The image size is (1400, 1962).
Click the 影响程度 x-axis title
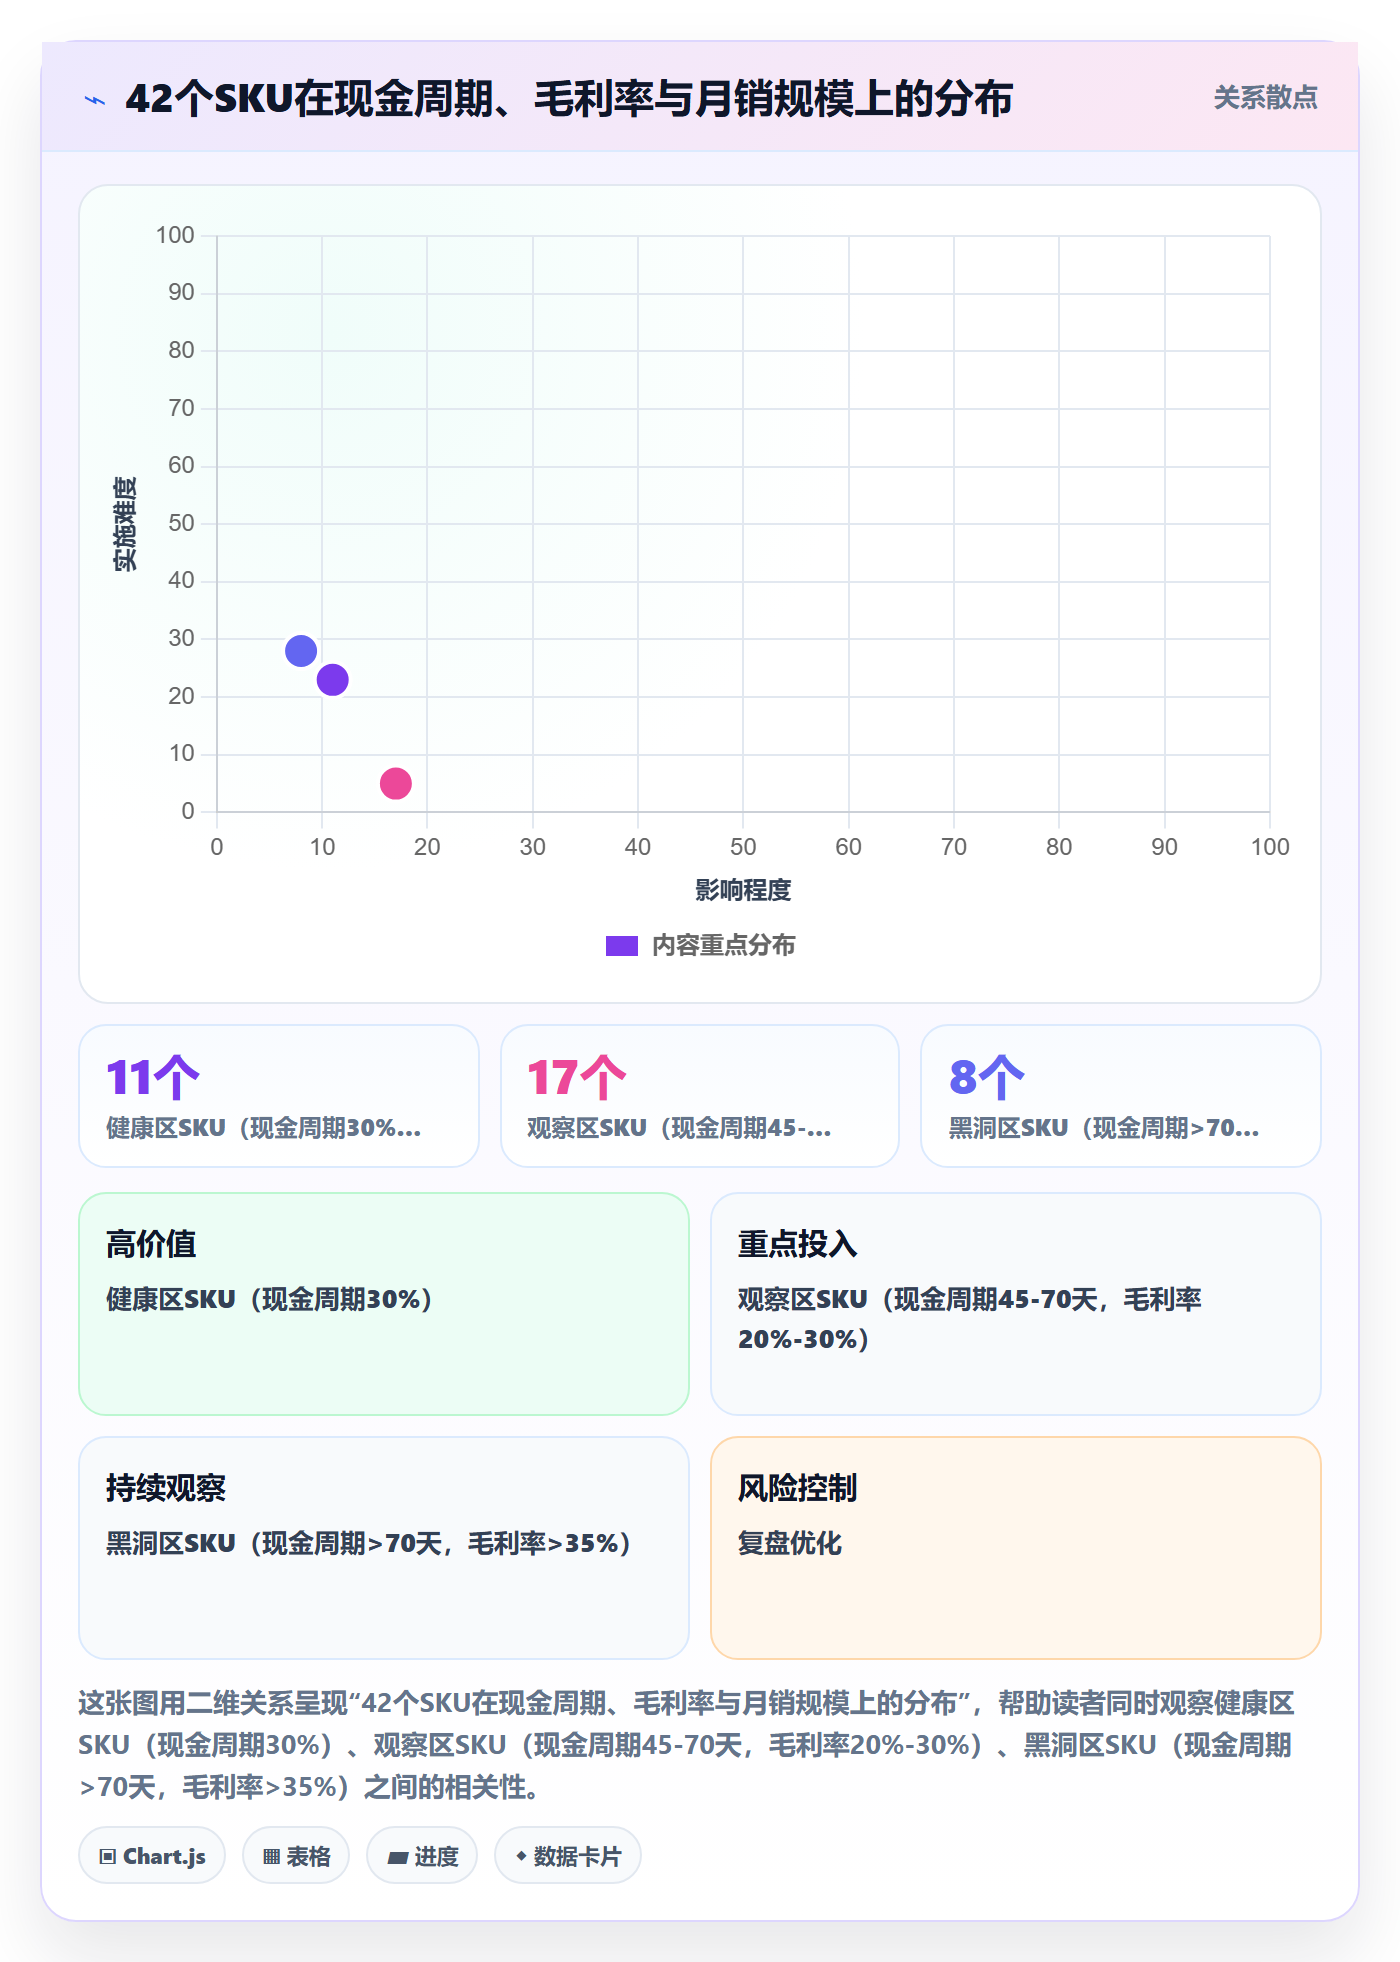pyautogui.click(x=743, y=890)
